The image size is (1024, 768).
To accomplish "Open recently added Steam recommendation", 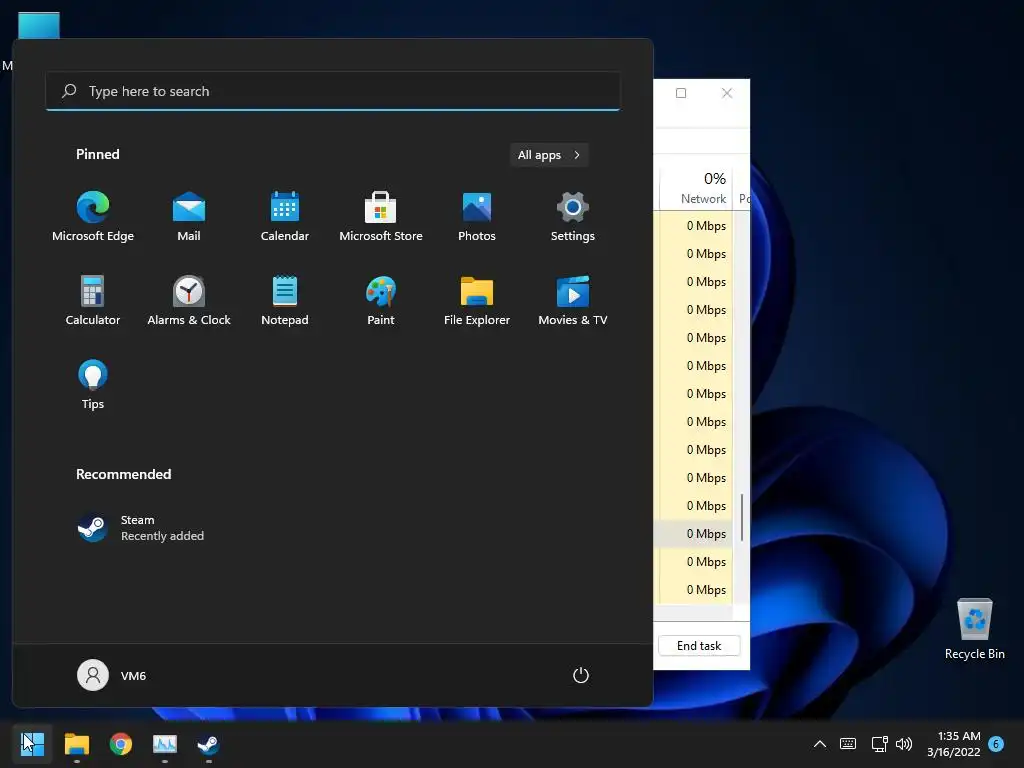I will [140, 528].
